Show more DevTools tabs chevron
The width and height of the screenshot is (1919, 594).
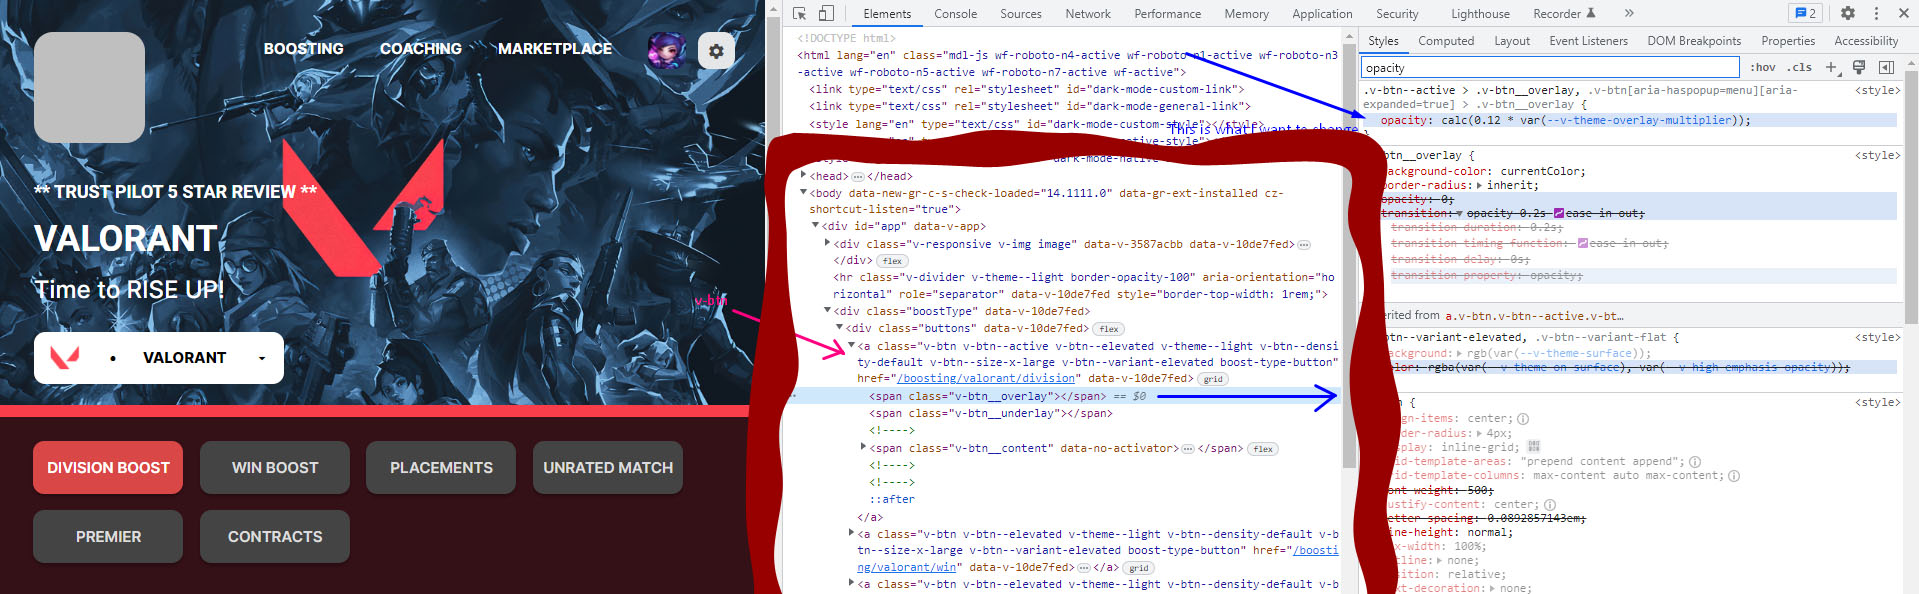(x=1629, y=13)
